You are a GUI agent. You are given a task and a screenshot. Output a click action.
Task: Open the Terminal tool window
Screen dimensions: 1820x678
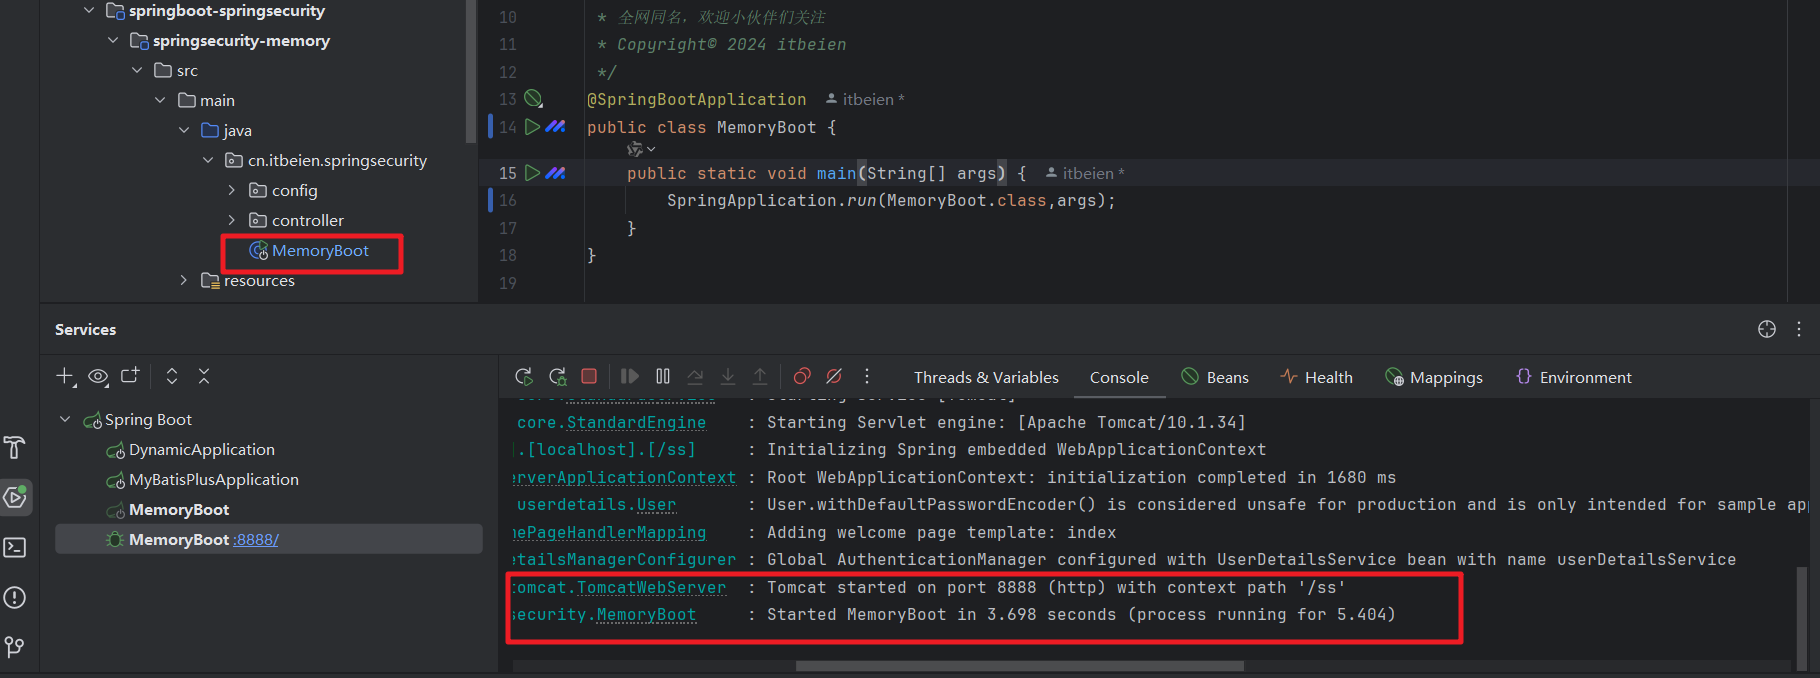coord(15,547)
